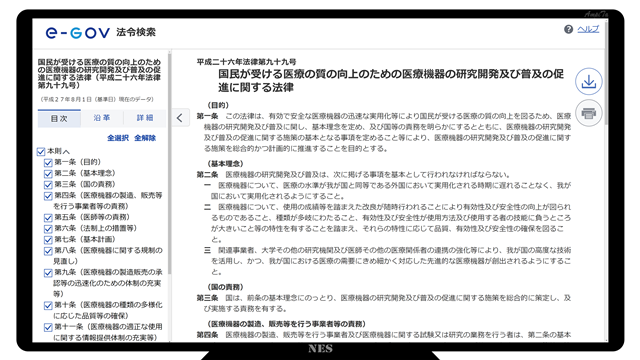This screenshot has height=360, width=640.
Task: Select 第七条（基本計画） contents entry
Action: pos(85,239)
